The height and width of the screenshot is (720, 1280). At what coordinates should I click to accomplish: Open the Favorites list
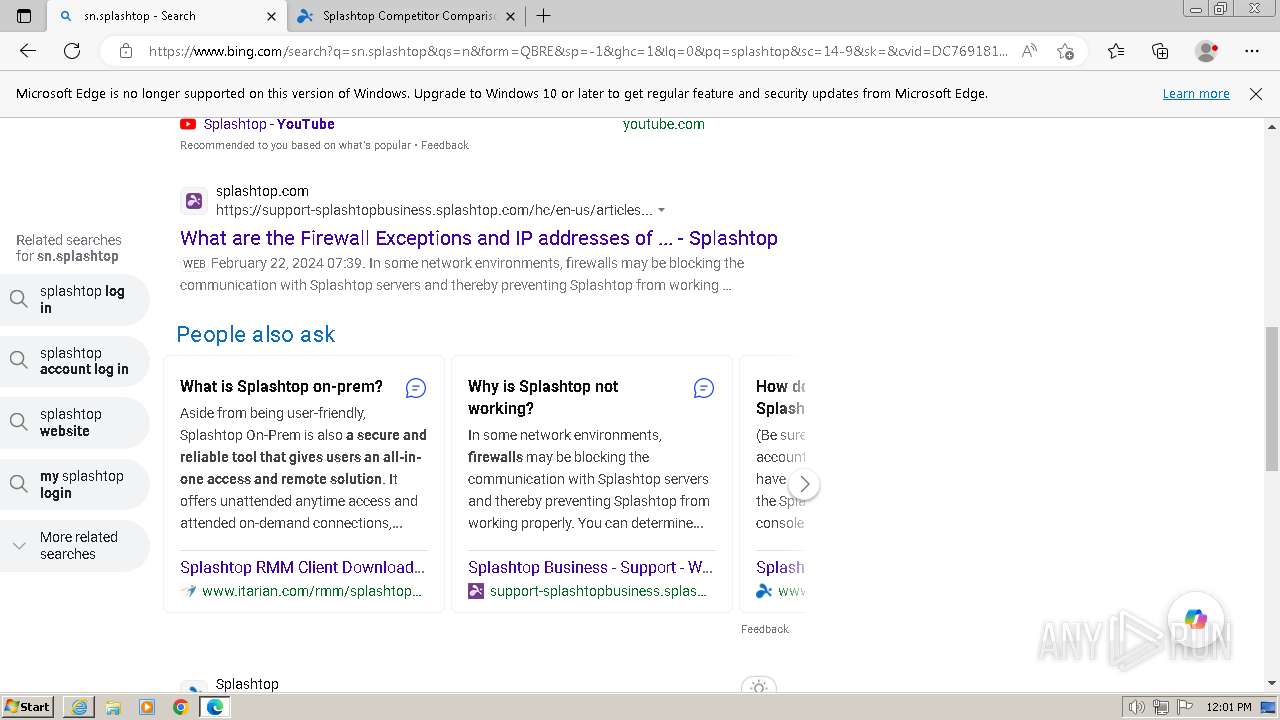pos(1116,51)
